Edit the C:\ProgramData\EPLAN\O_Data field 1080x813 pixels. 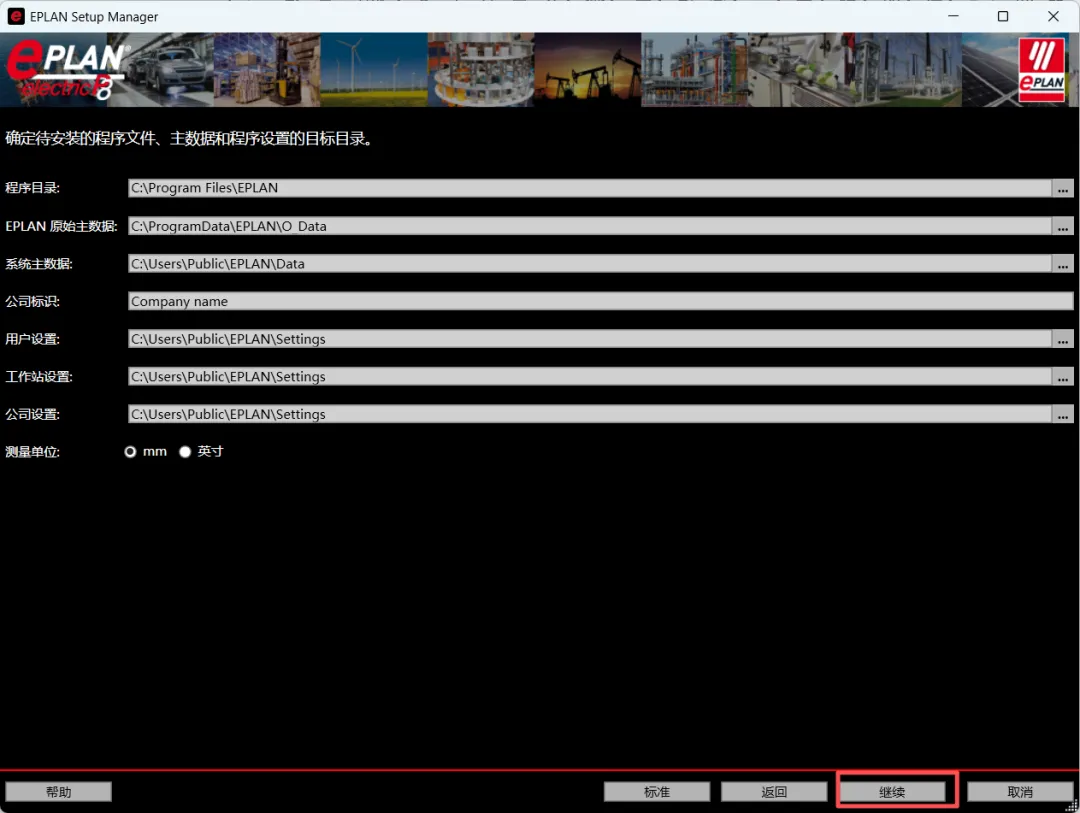click(x=590, y=226)
